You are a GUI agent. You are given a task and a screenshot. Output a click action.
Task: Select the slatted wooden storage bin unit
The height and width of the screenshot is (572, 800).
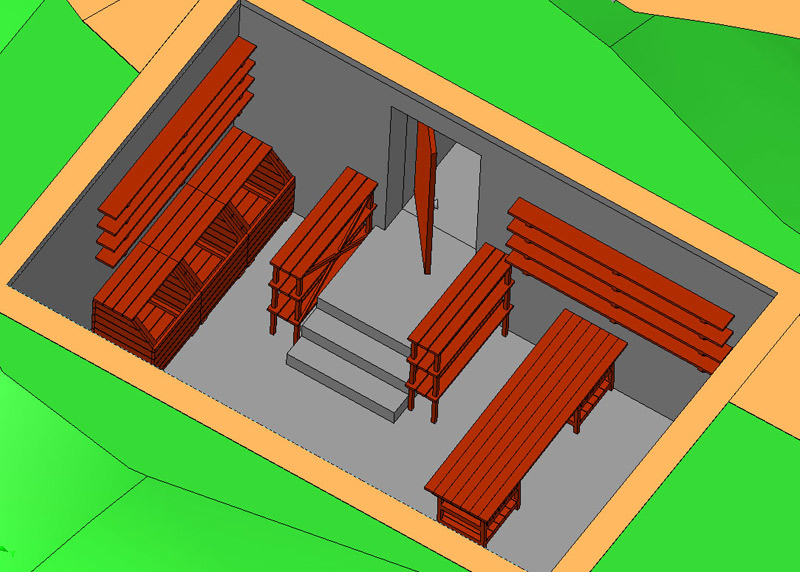[193, 247]
